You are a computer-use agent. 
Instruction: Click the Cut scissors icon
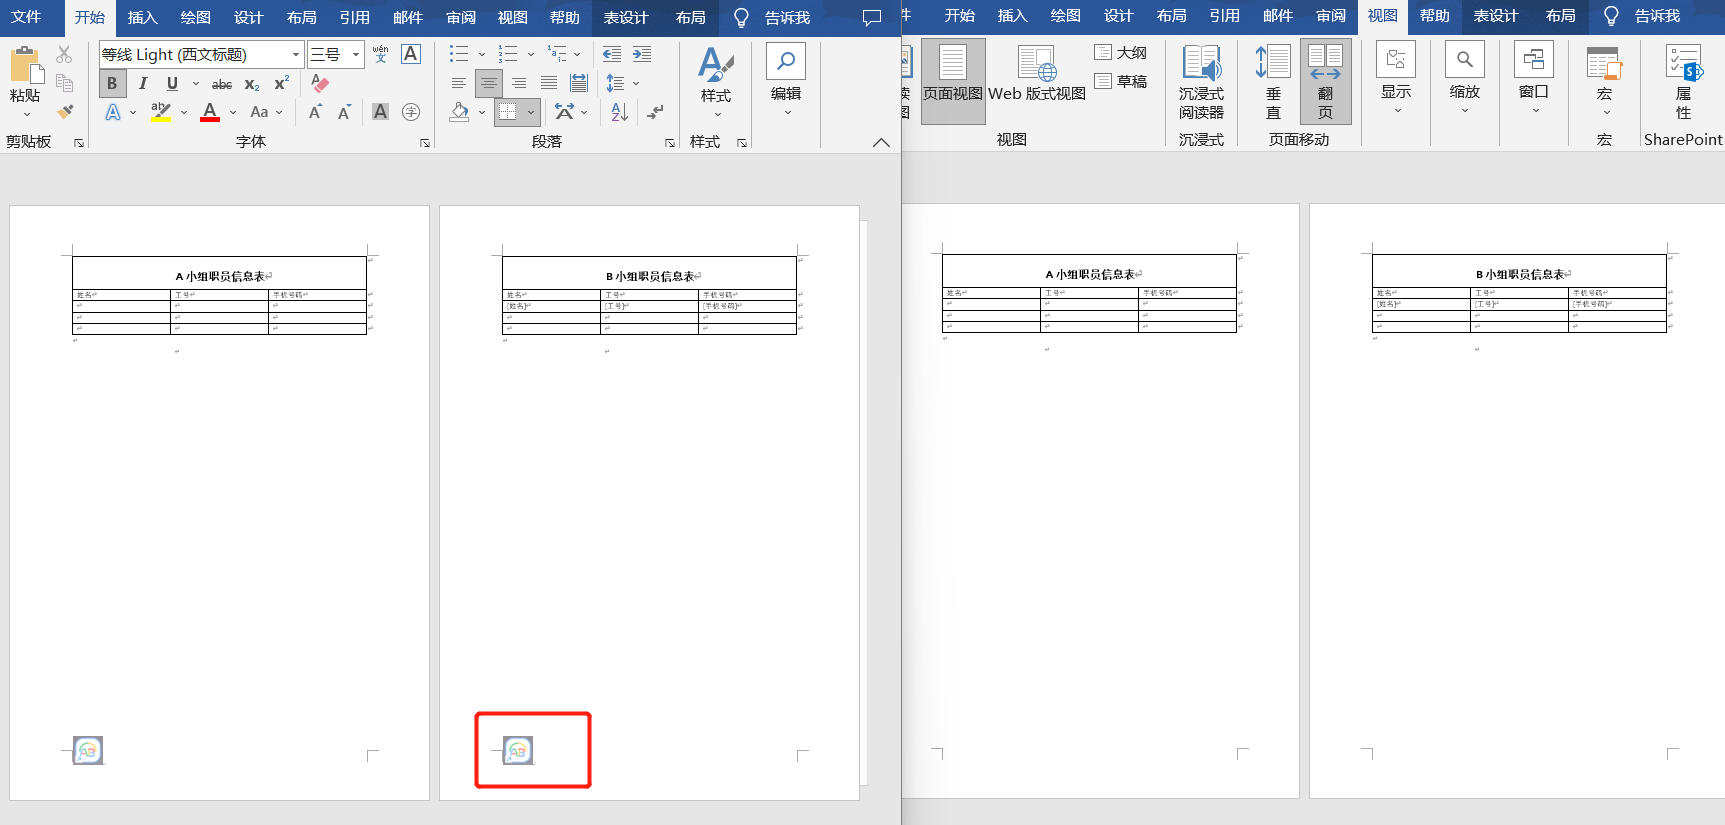click(65, 54)
